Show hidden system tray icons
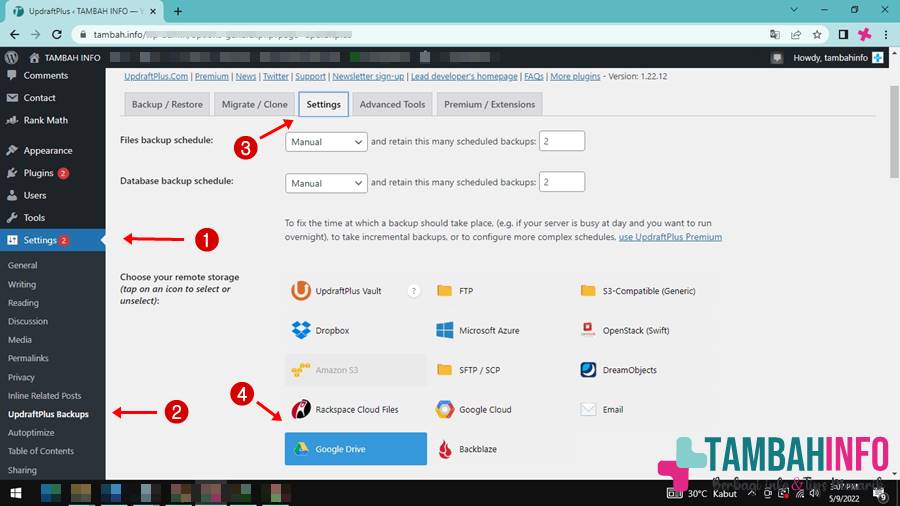 751,493
